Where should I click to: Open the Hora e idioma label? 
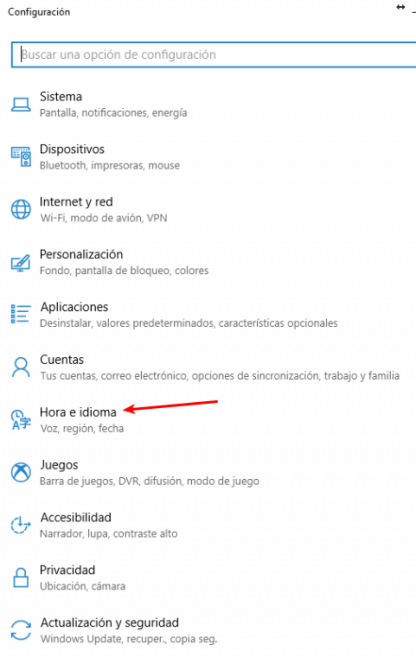pos(78,412)
